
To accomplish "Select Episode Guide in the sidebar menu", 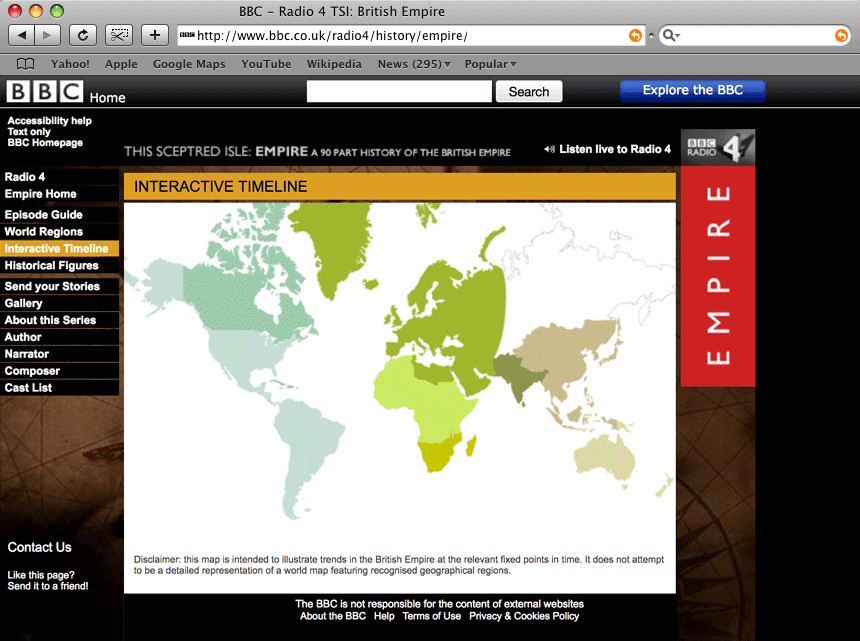I will (x=44, y=215).
